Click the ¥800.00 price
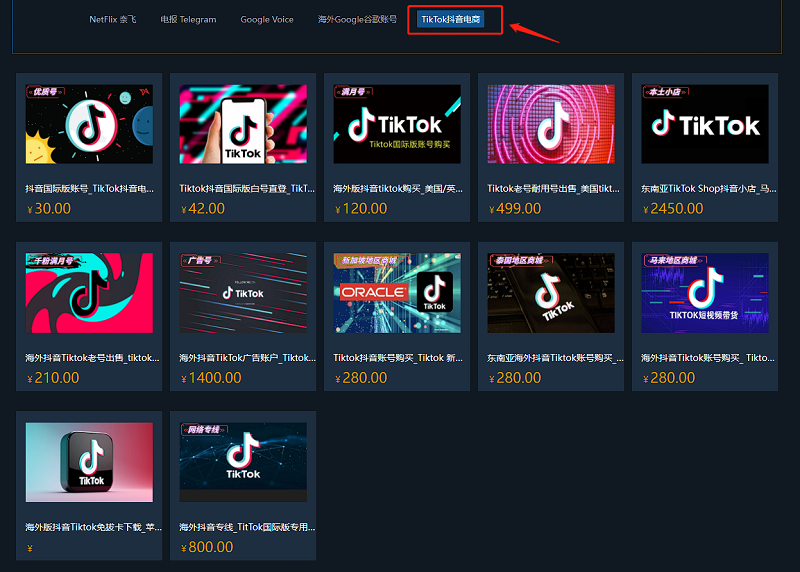 point(207,547)
